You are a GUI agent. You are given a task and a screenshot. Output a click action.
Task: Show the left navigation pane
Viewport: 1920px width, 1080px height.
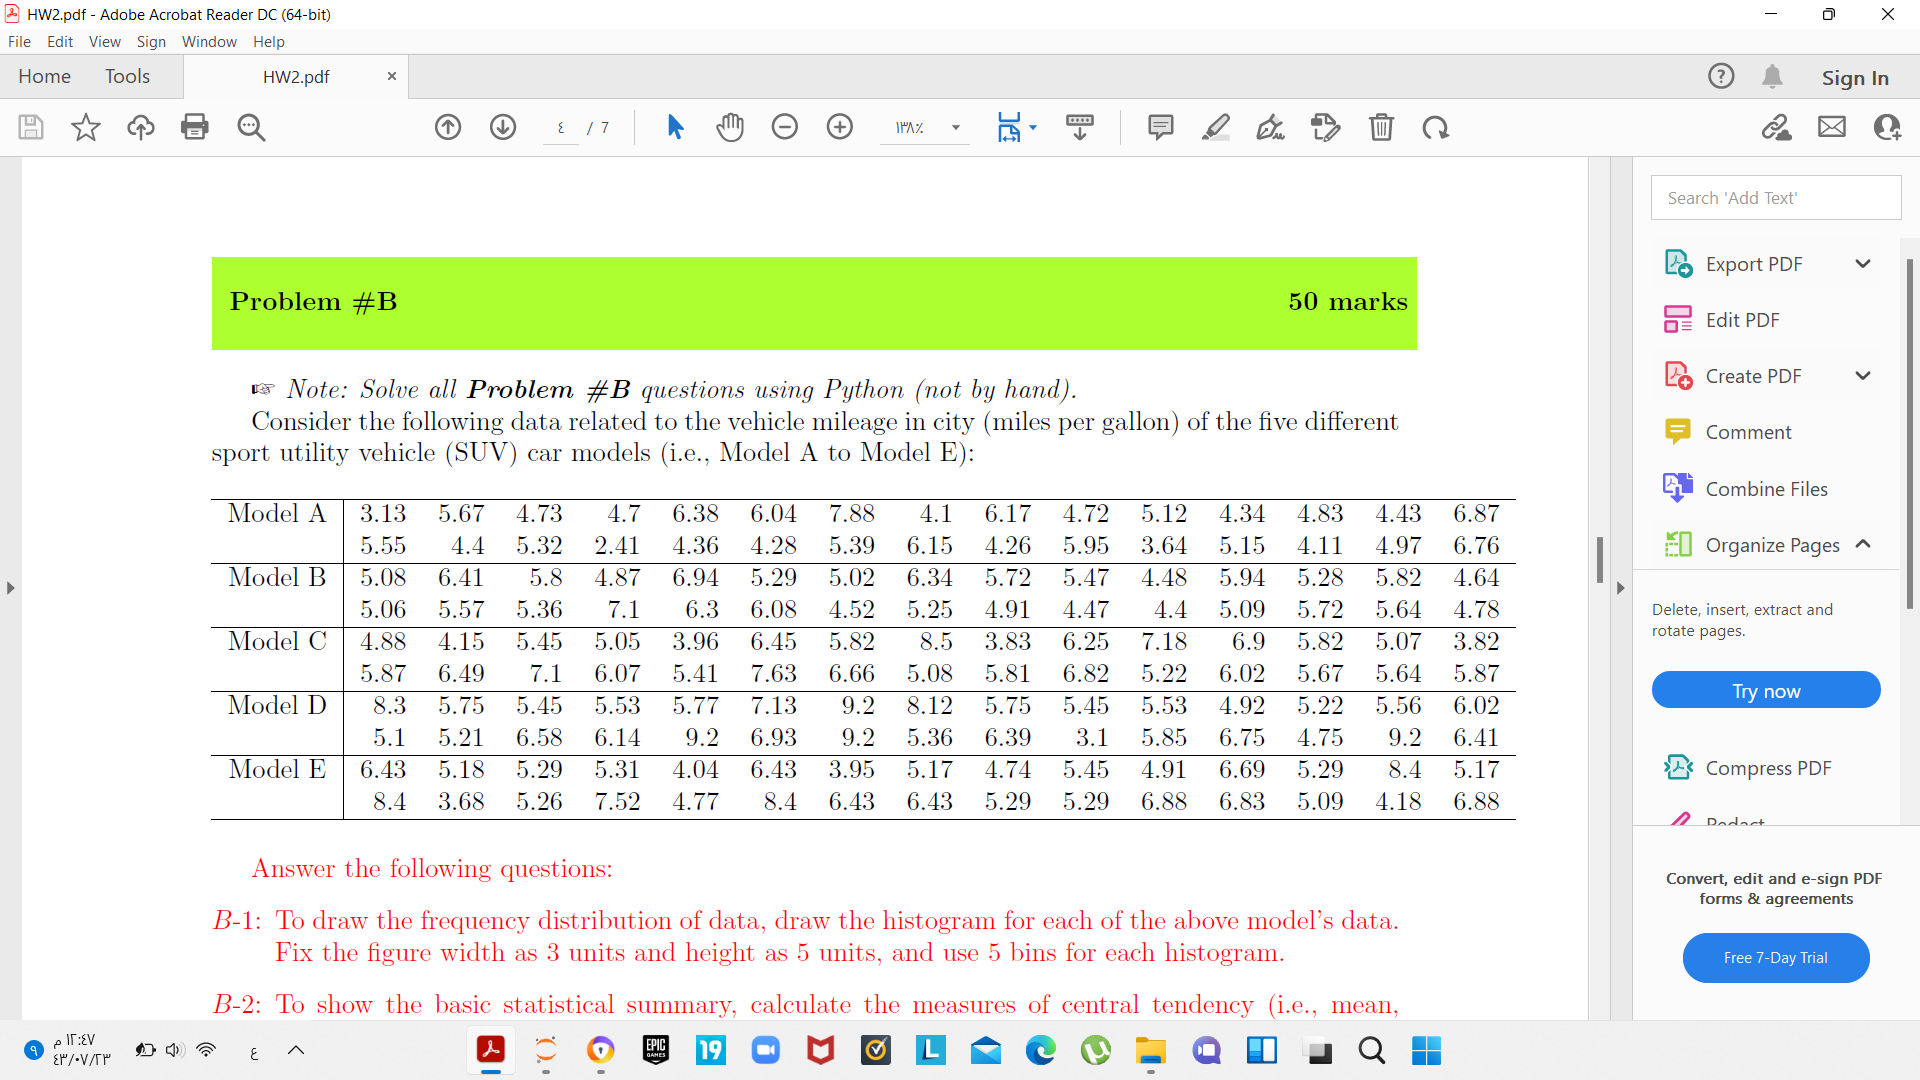click(10, 588)
